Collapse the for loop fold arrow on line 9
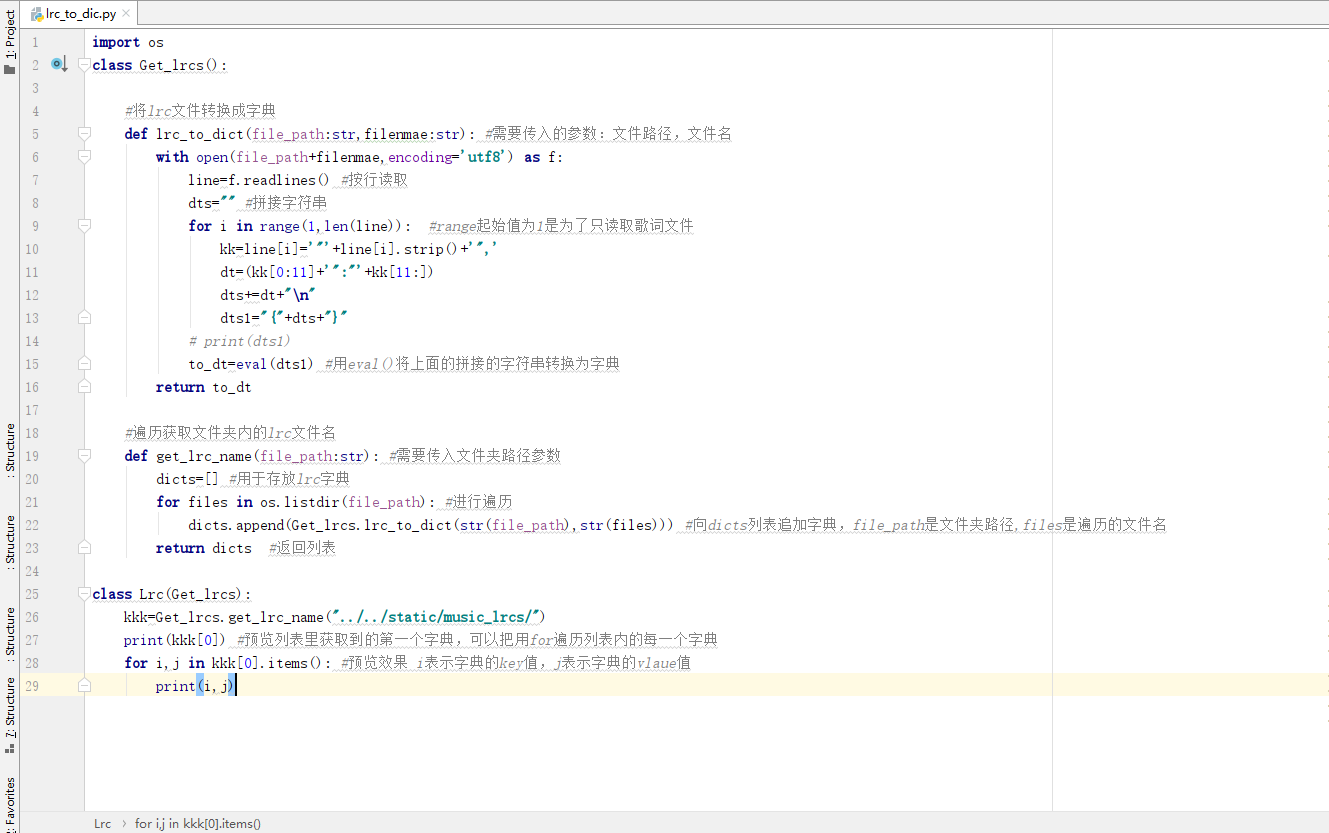1329x833 pixels. coord(83,225)
